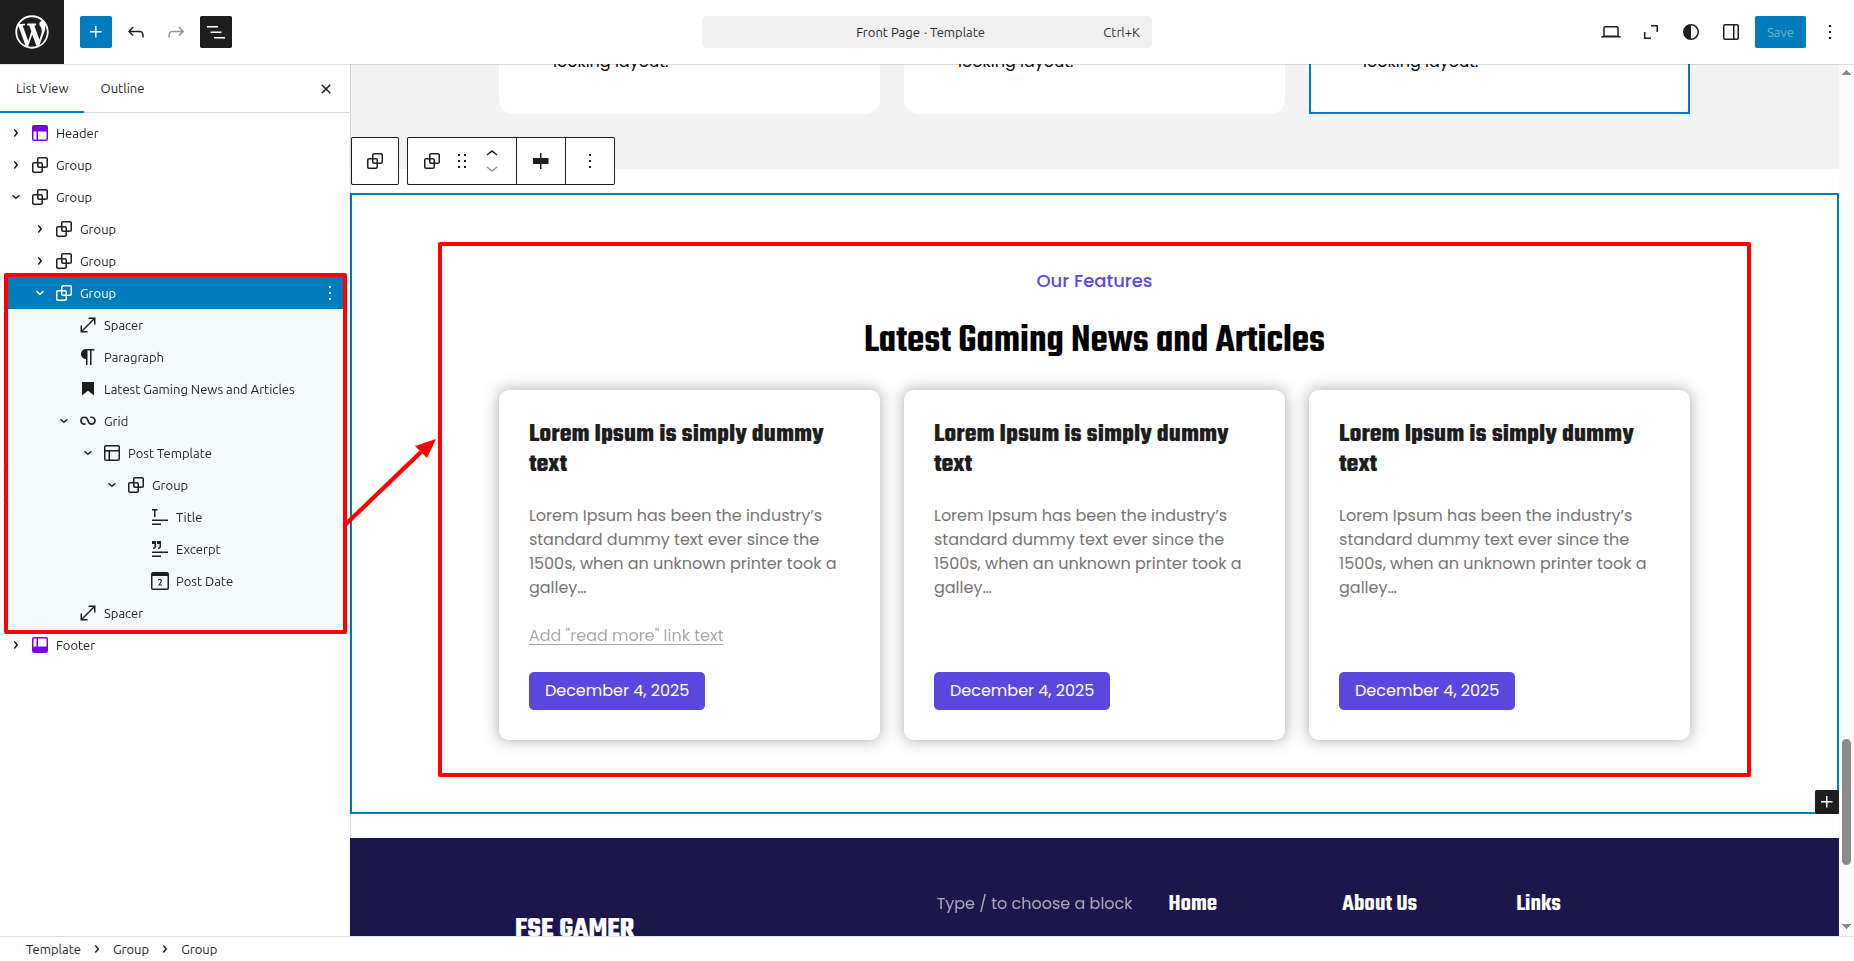Toggle the Settings sidebar panel icon

click(x=1731, y=32)
